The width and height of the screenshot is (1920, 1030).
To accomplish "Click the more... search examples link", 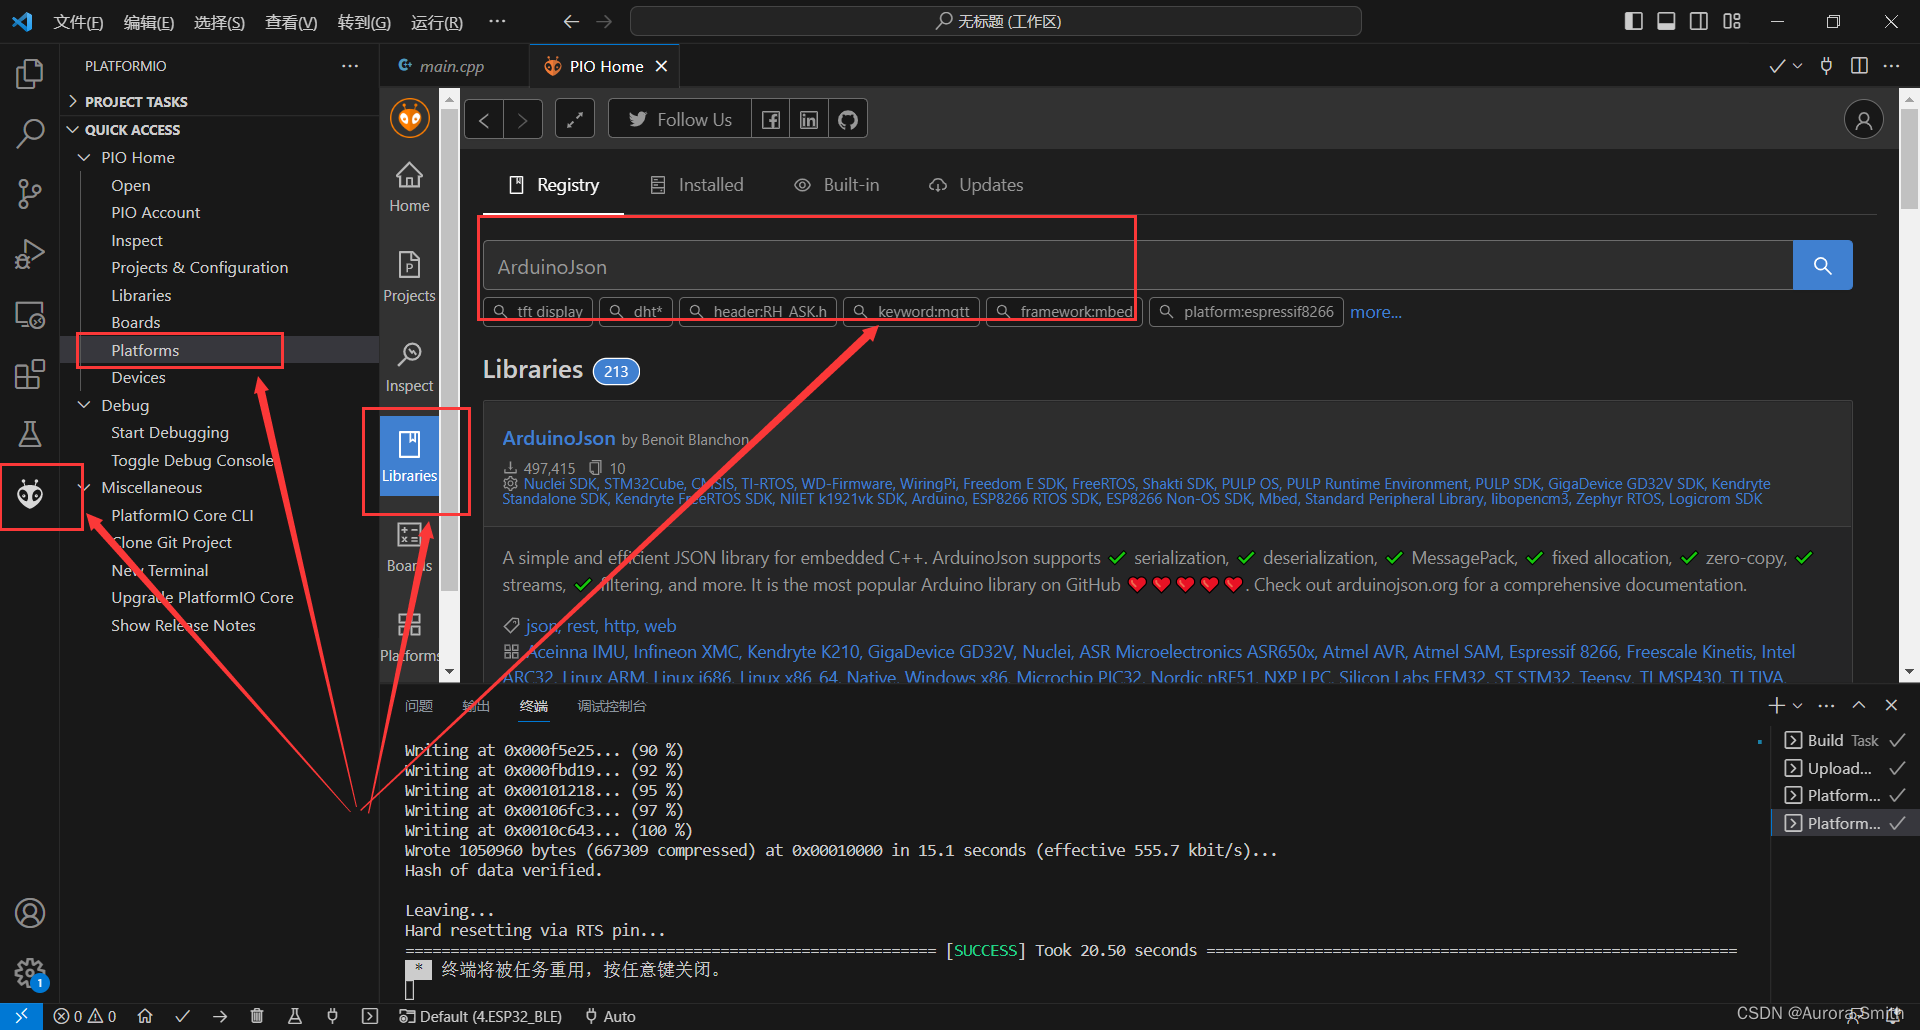I will 1376,312.
